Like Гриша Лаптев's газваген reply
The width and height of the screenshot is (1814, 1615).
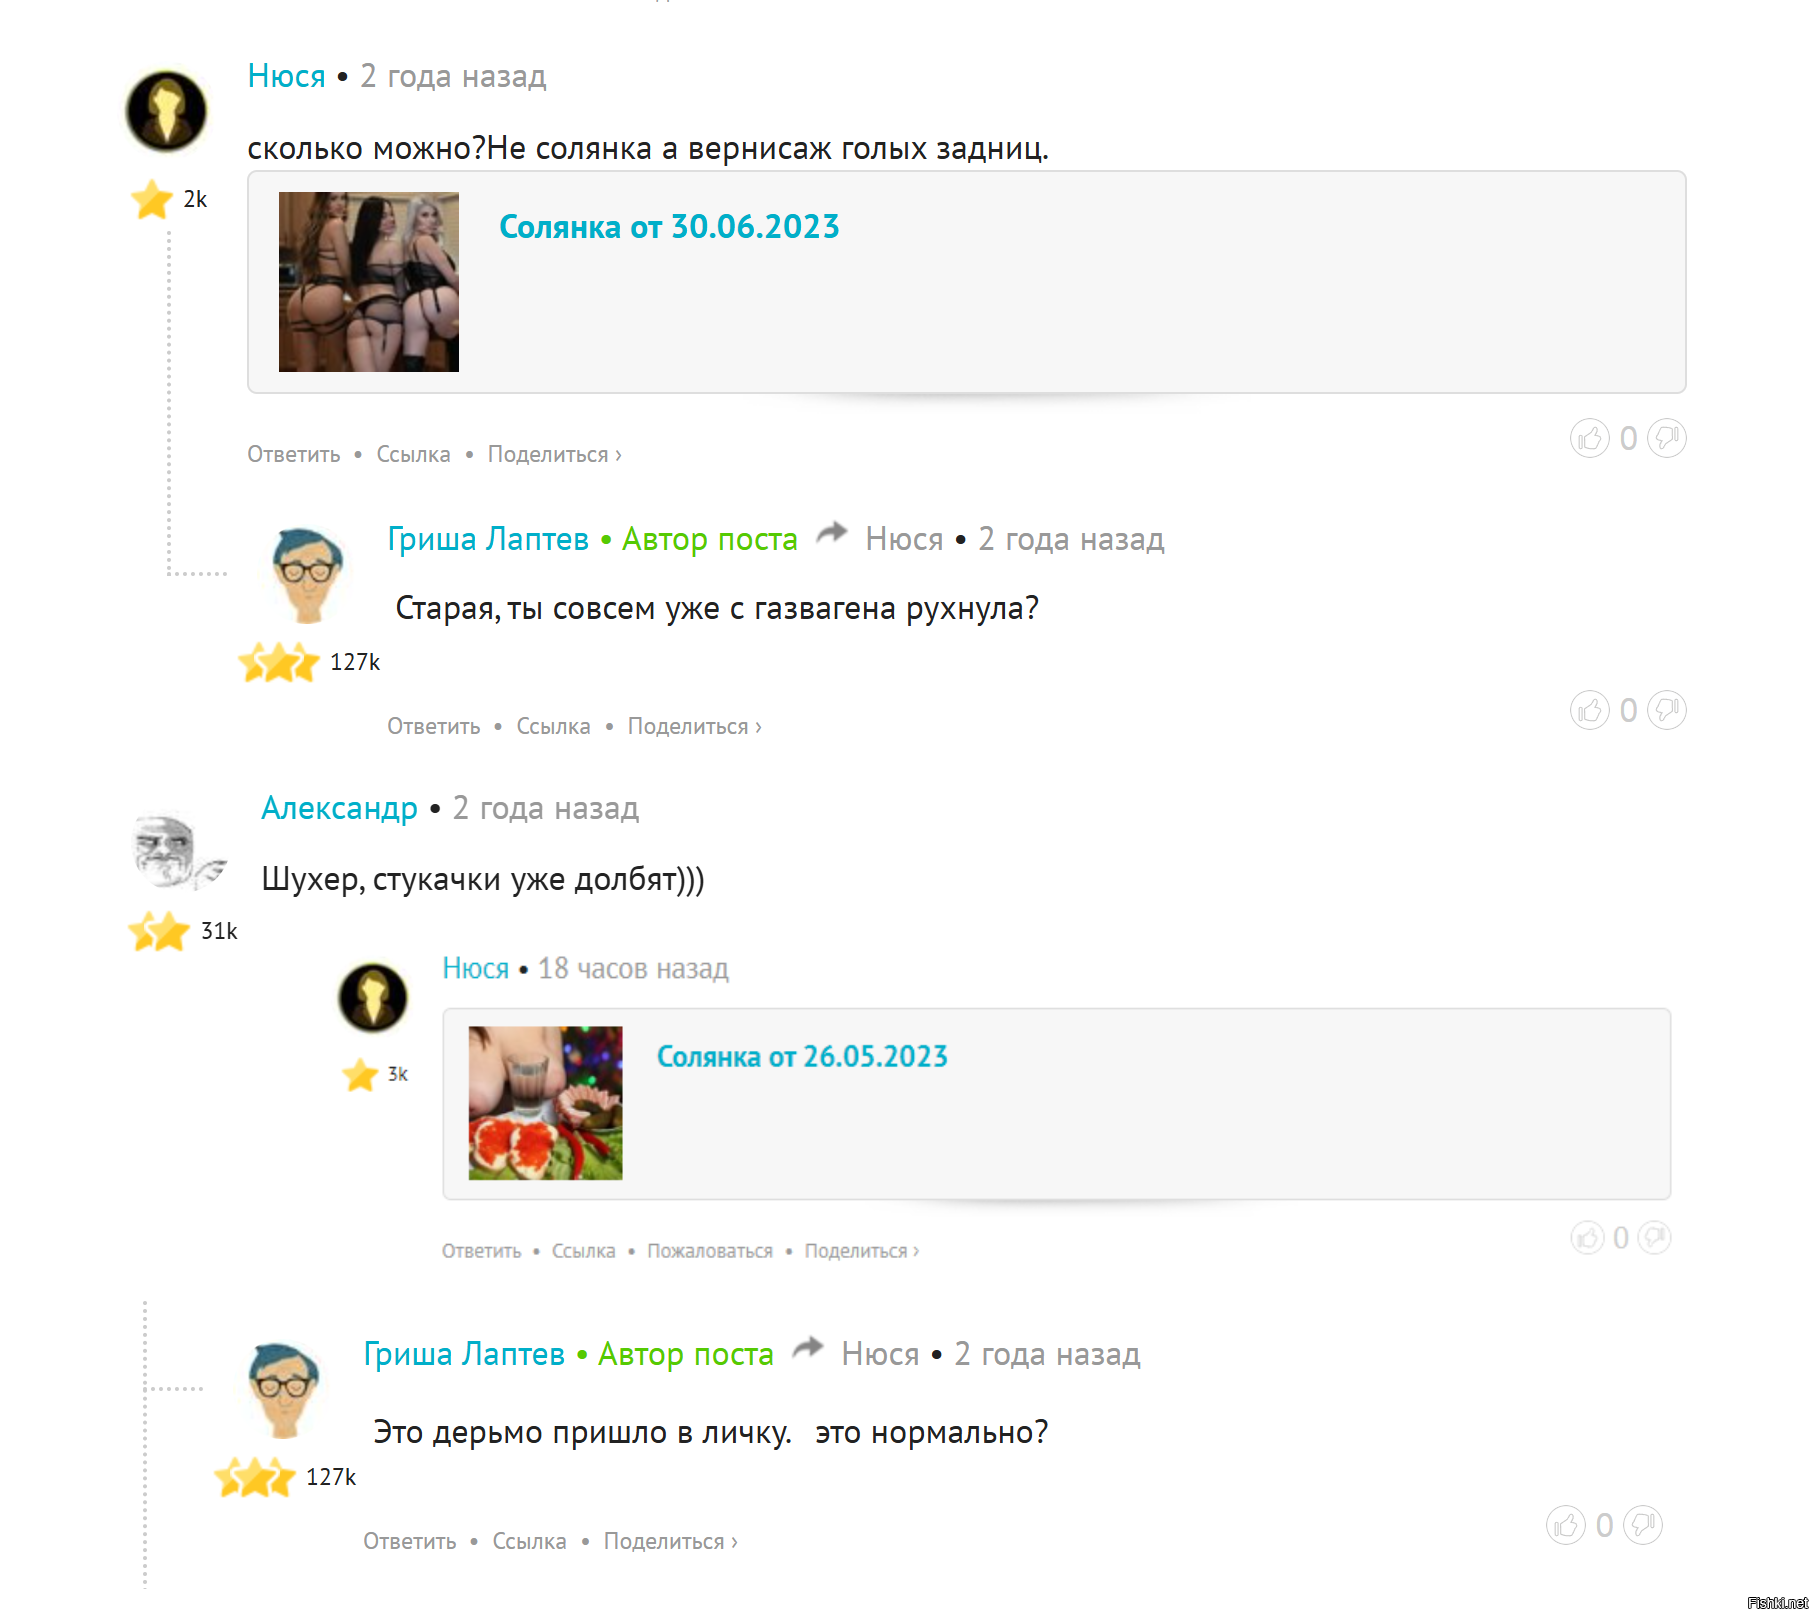pos(1589,710)
